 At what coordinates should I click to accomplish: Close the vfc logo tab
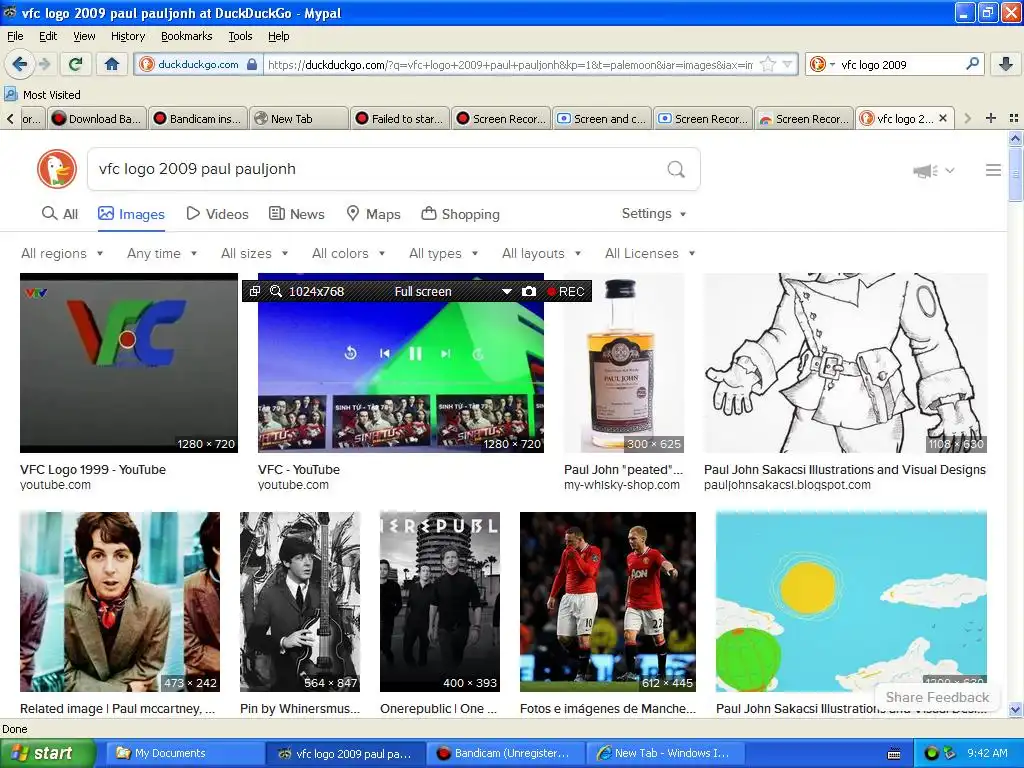point(942,118)
